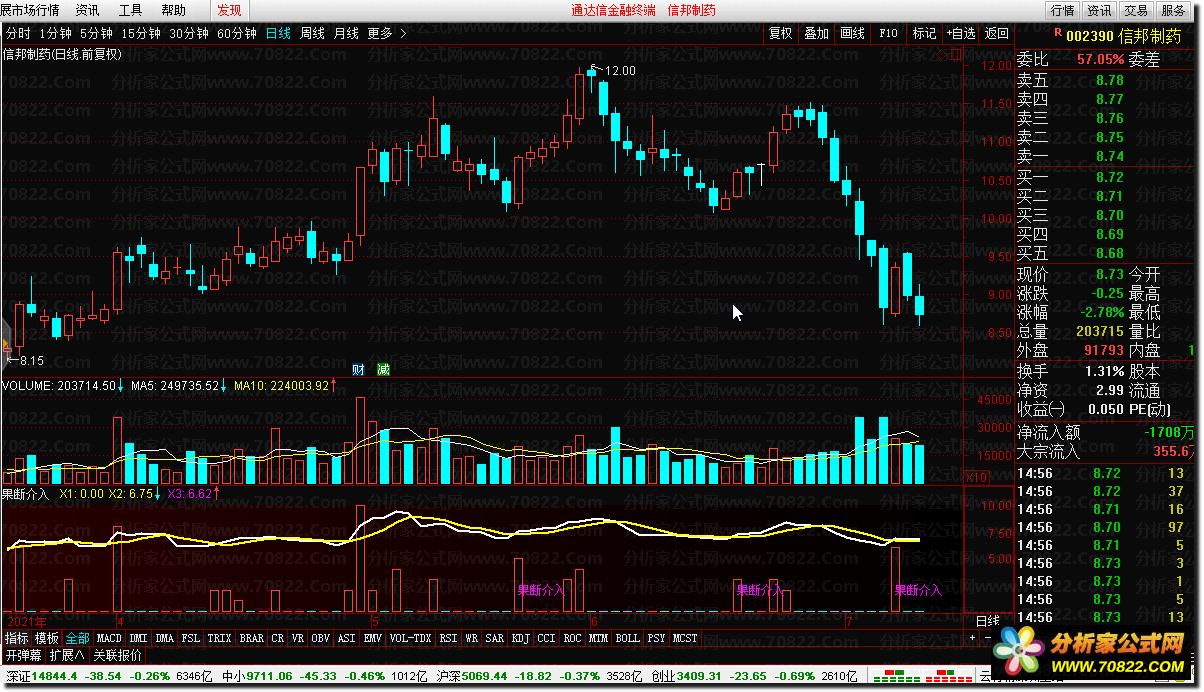Click the red diamond icon at chart corner
Viewport: 1204px width, 692px height.
[942, 54]
